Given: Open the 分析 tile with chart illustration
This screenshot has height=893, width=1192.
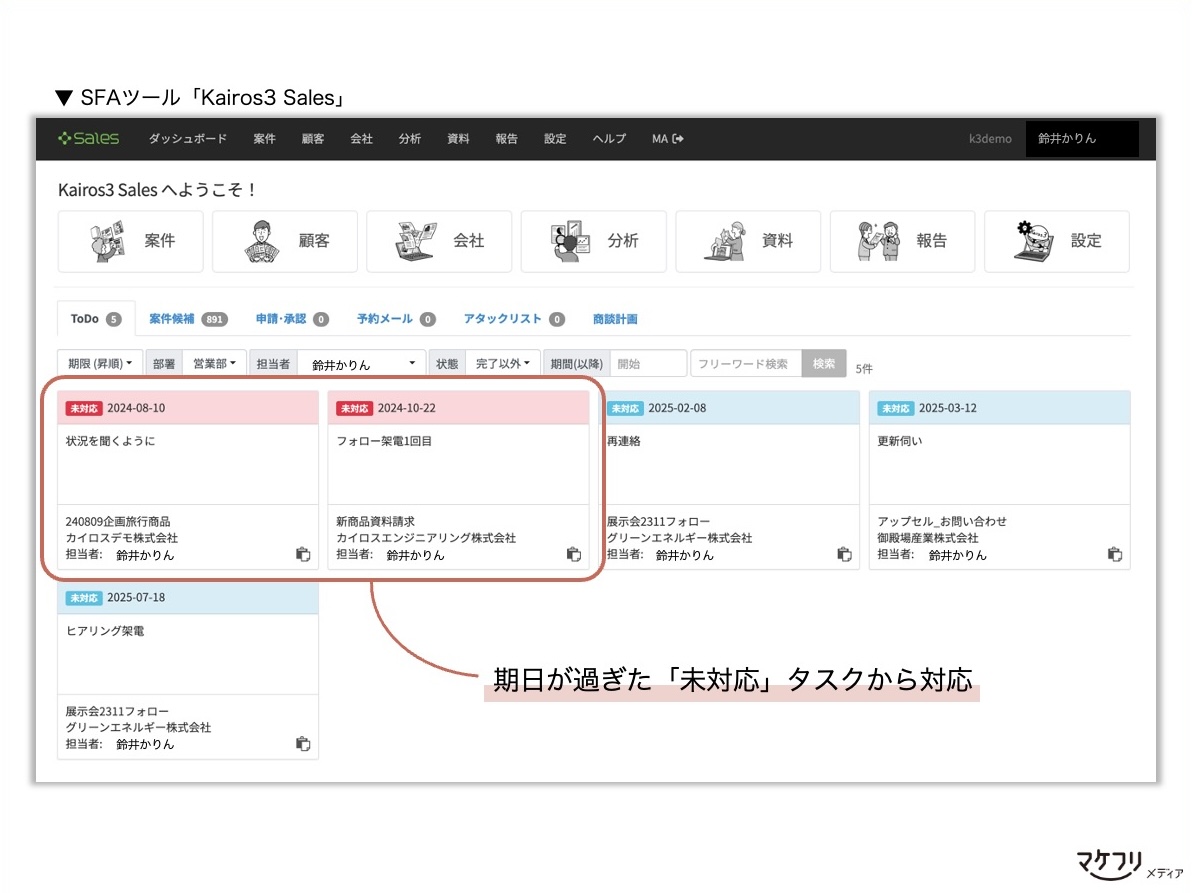Looking at the screenshot, I should point(594,241).
